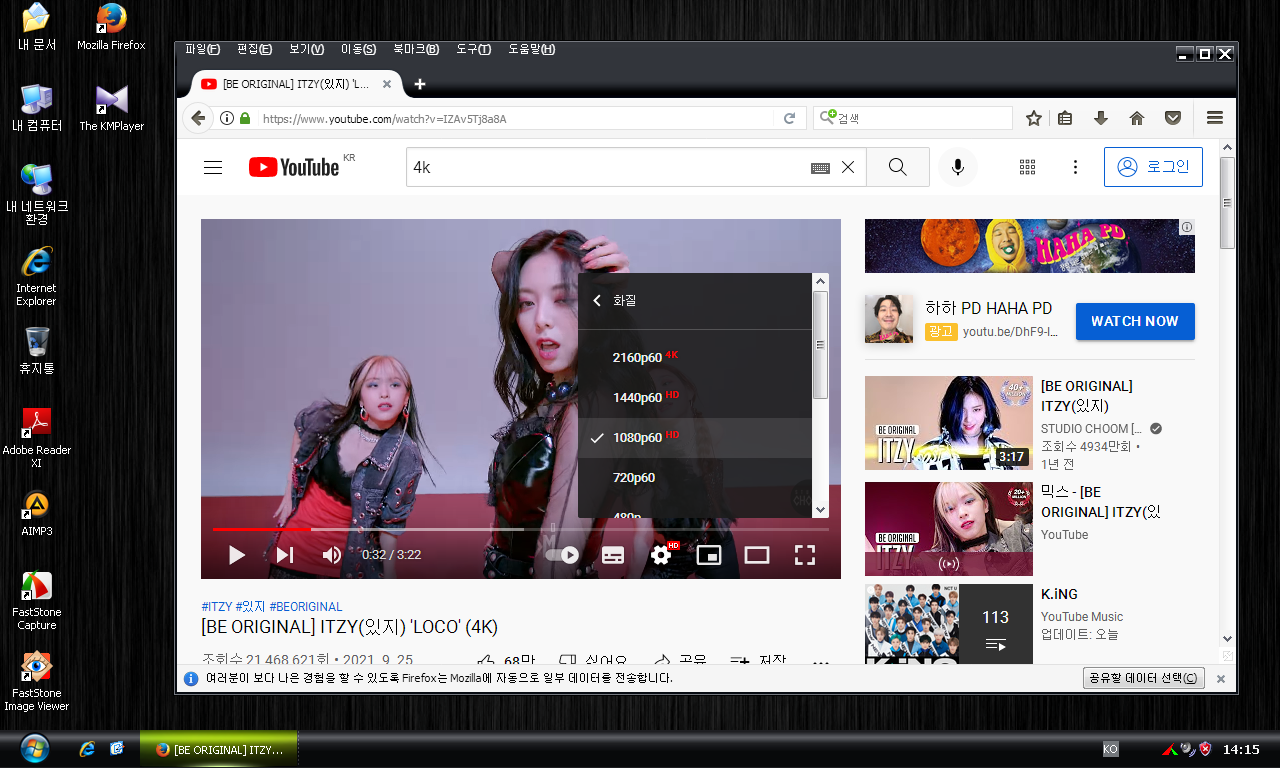The width and height of the screenshot is (1280, 768).
Task: Open the 도구 menu
Action: [x=474, y=49]
